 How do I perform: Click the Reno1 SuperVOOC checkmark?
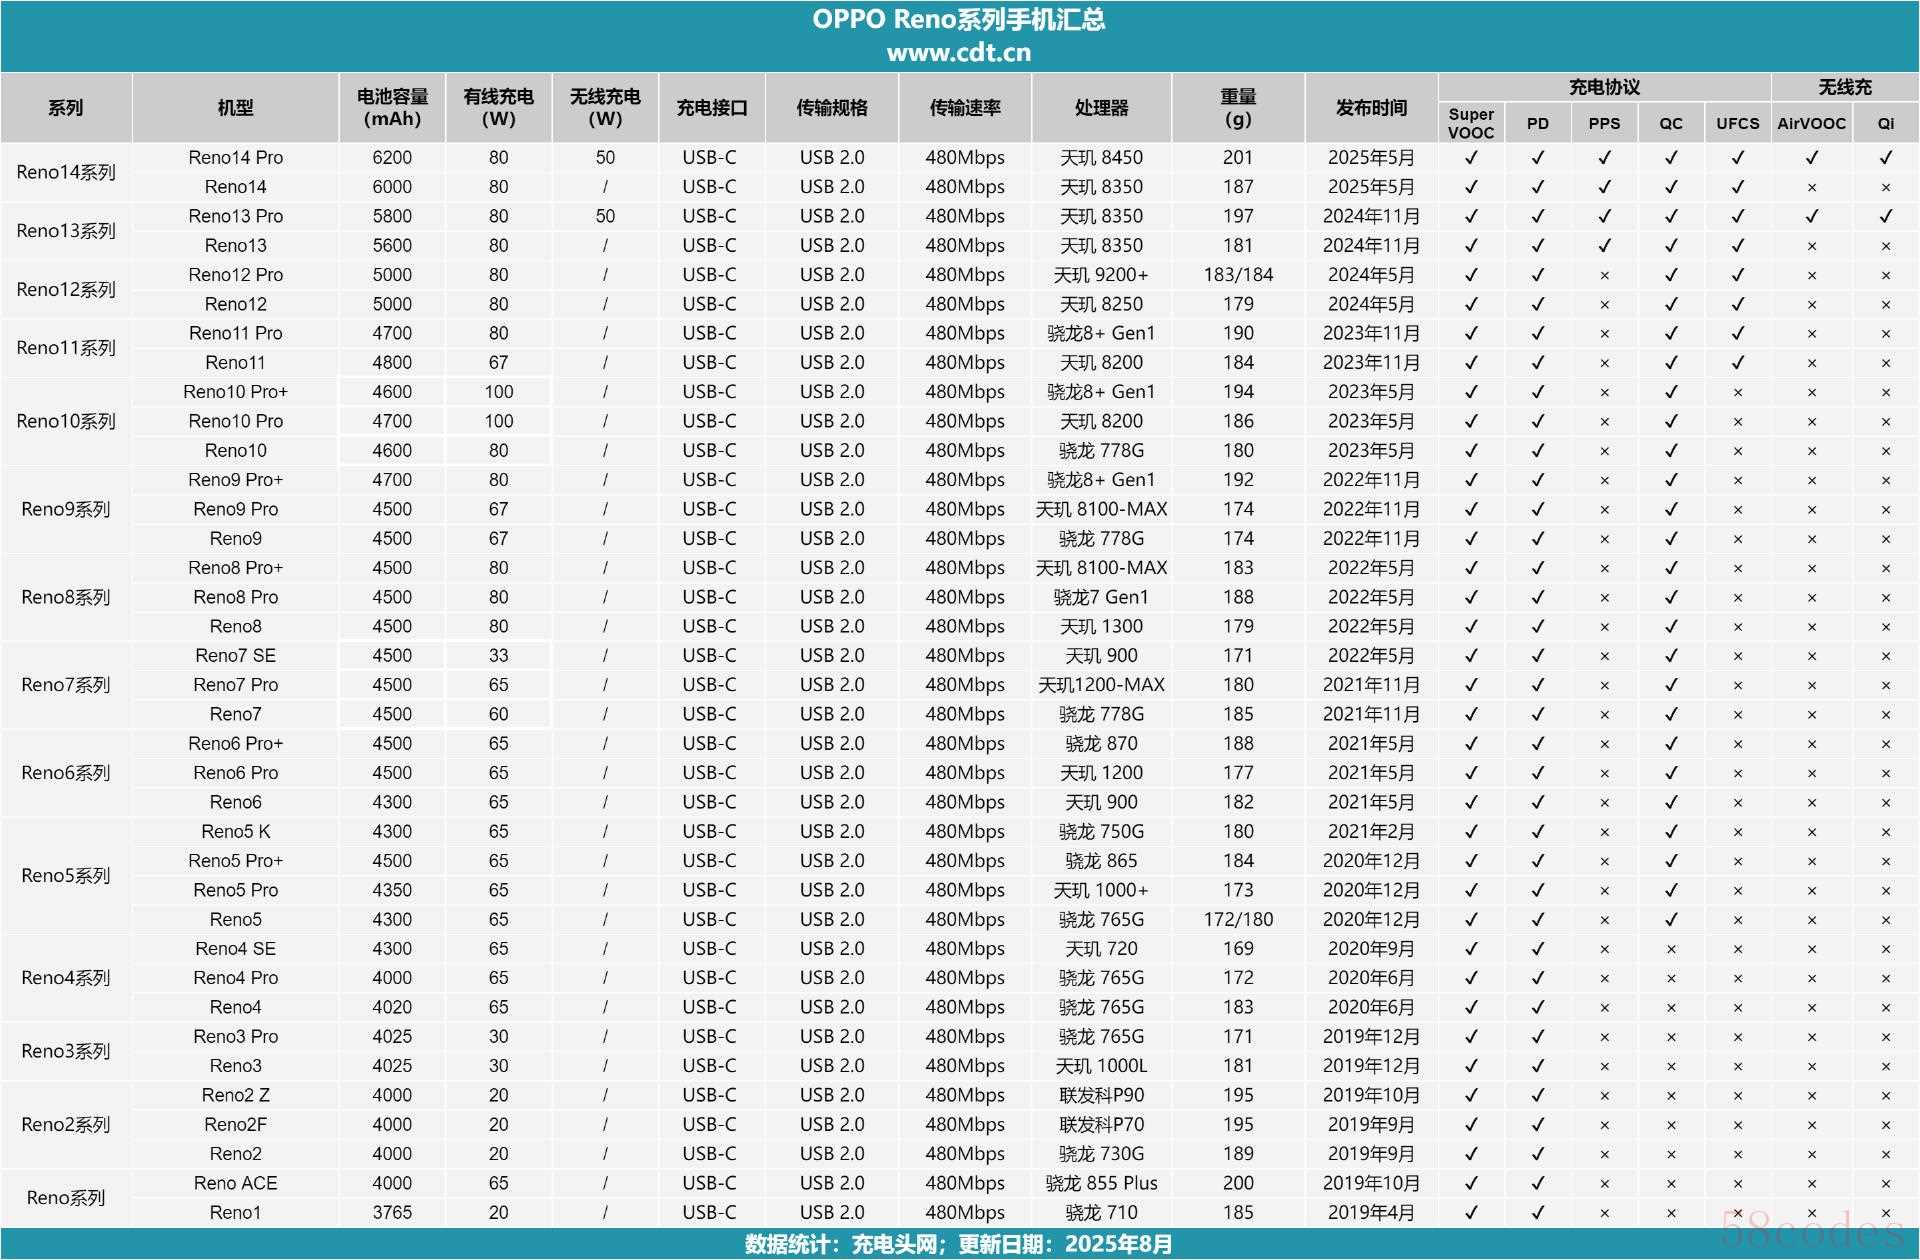[1470, 1212]
